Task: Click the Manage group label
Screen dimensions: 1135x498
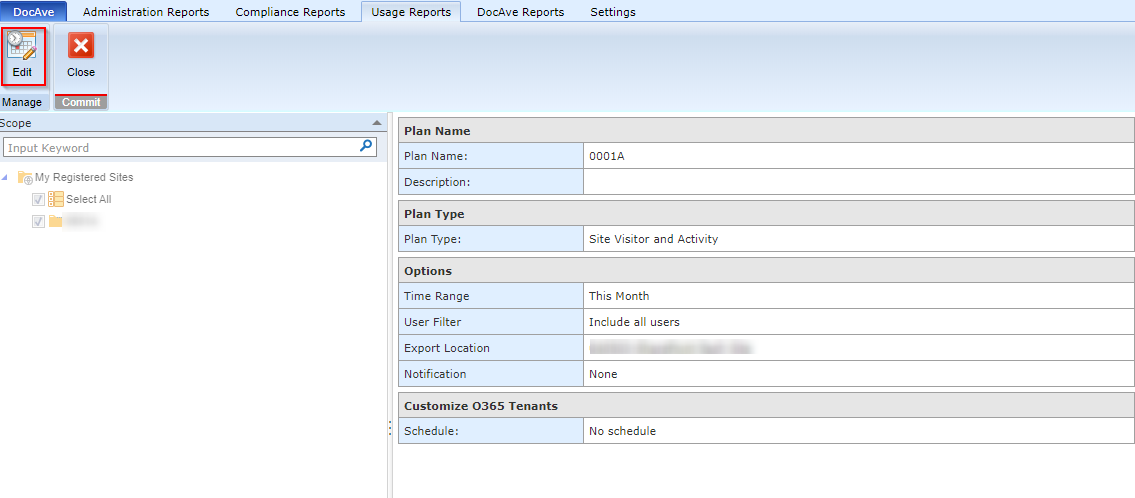Action: tap(22, 102)
